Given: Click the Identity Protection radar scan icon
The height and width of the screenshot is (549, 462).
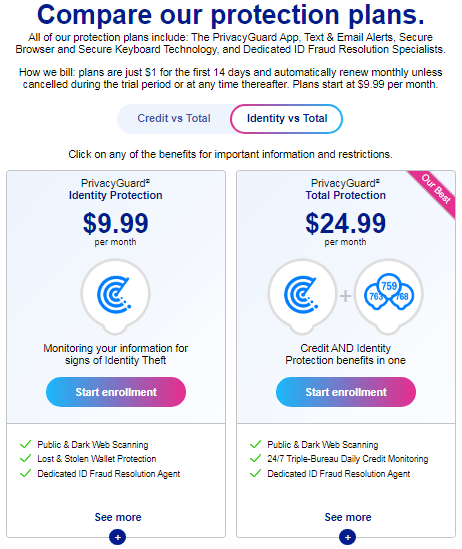Looking at the screenshot, I should tap(115, 295).
